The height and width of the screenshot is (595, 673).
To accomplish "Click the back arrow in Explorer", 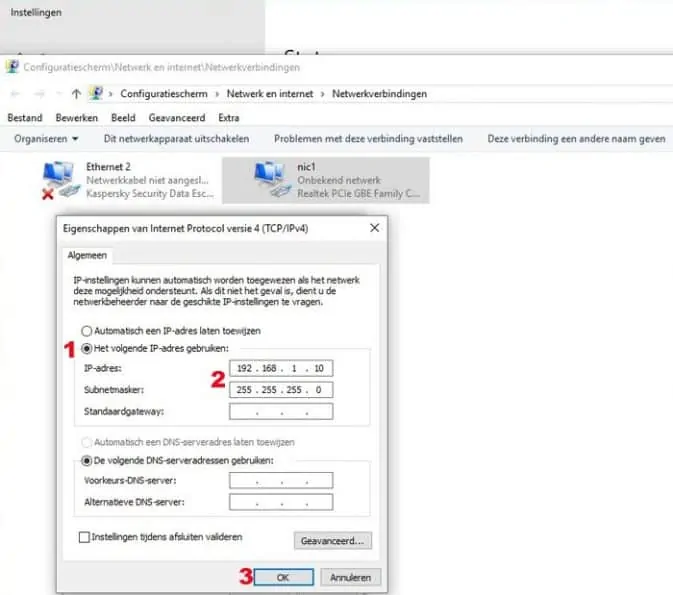I will pos(15,94).
